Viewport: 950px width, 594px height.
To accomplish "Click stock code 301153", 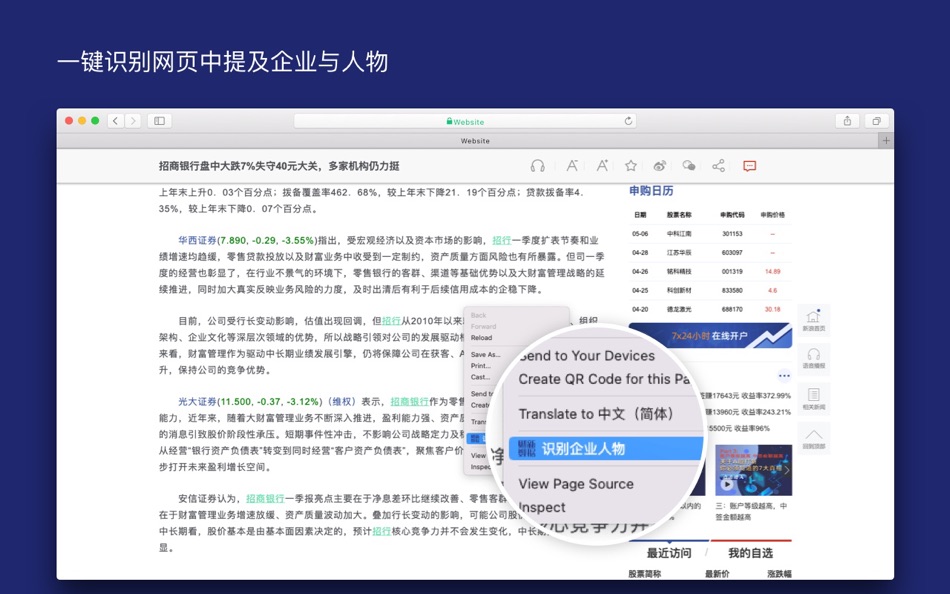I will coord(732,233).
